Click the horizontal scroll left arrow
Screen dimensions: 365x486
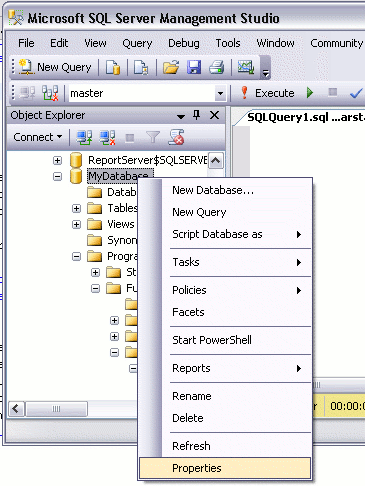coord(16,408)
